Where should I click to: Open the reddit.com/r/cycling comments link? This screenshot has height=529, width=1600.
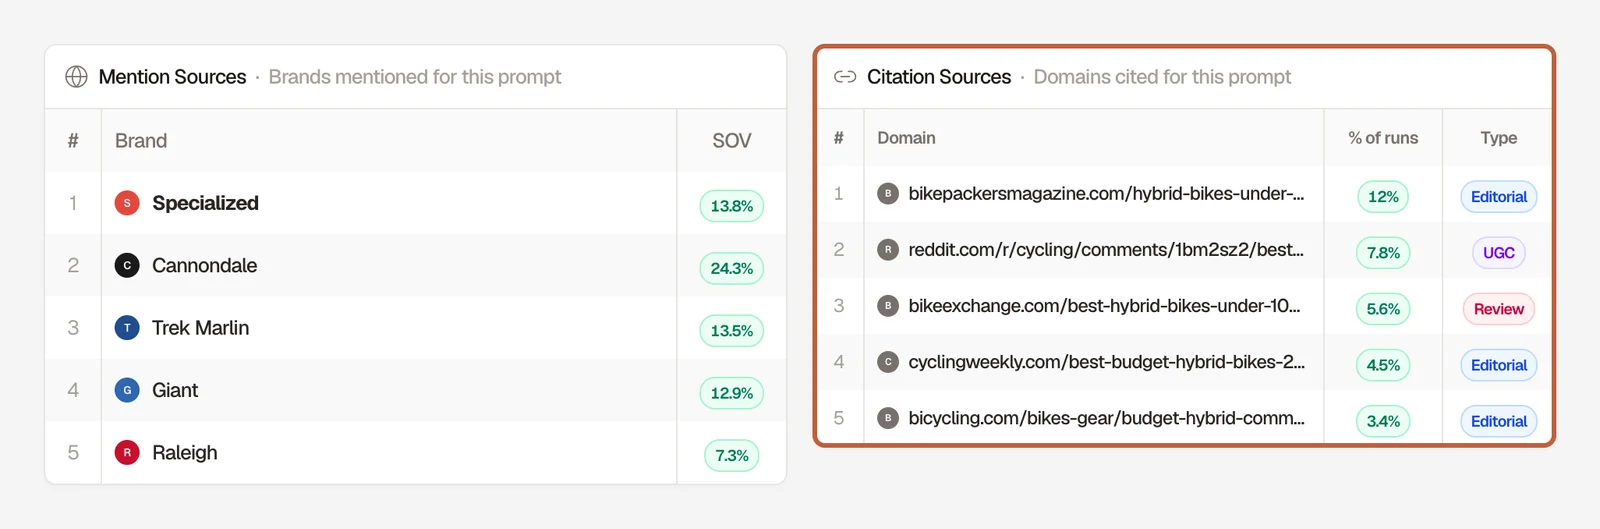(1106, 250)
